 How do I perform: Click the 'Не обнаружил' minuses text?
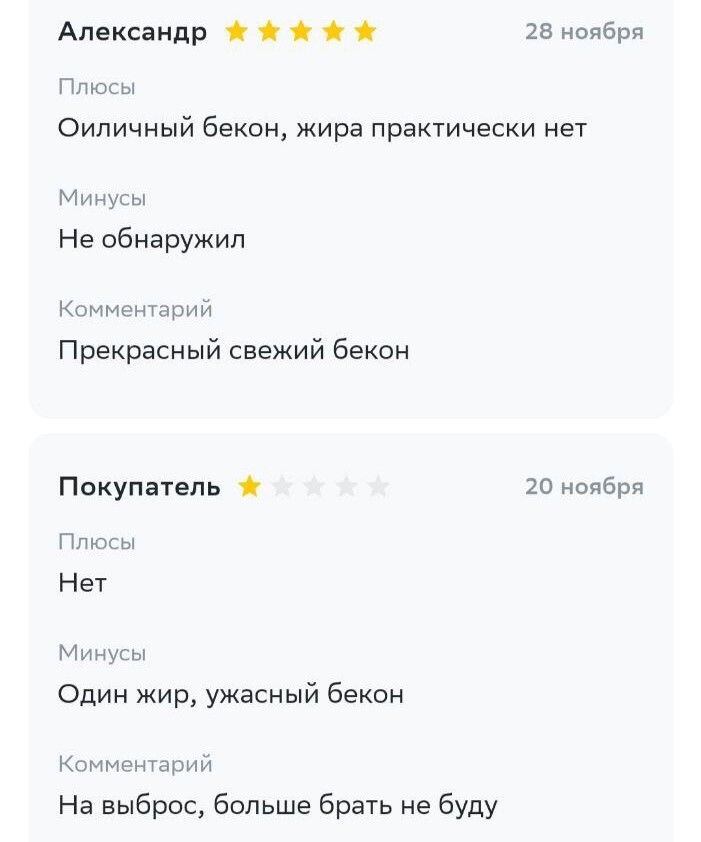151,239
